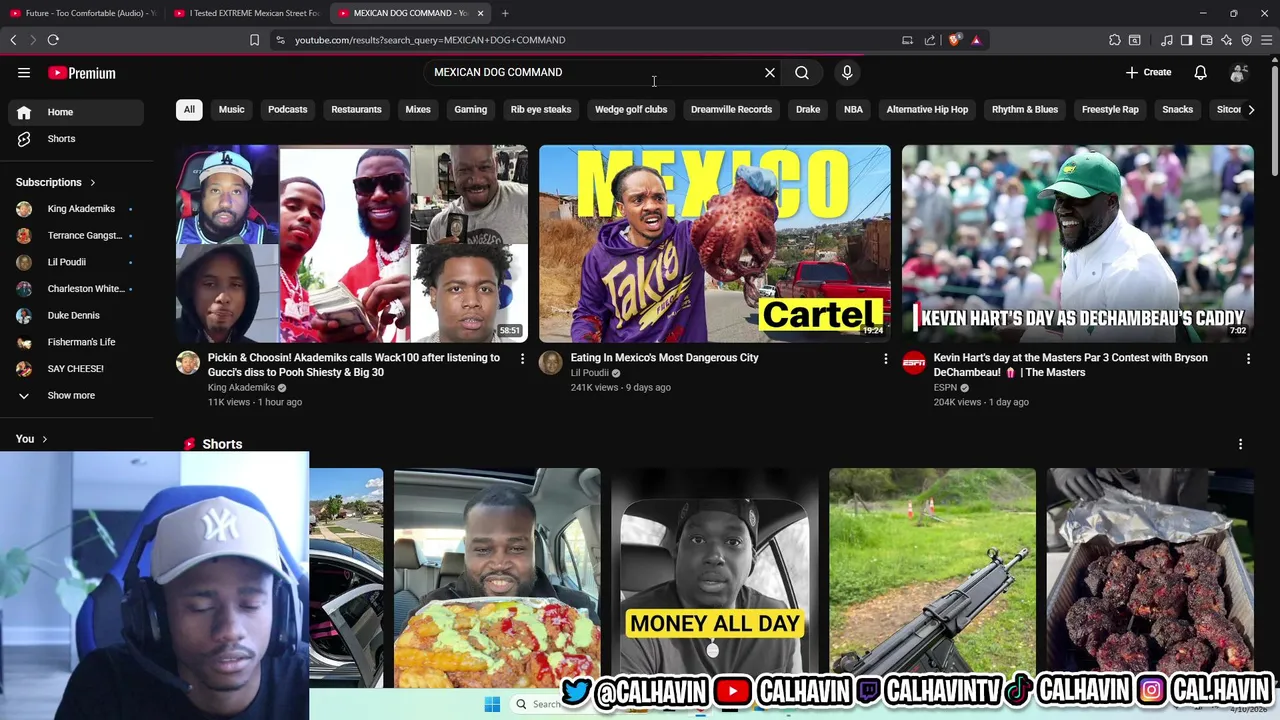Screen dimensions: 1280x720
Task: Click the share page icon in address bar
Action: pos(930,40)
